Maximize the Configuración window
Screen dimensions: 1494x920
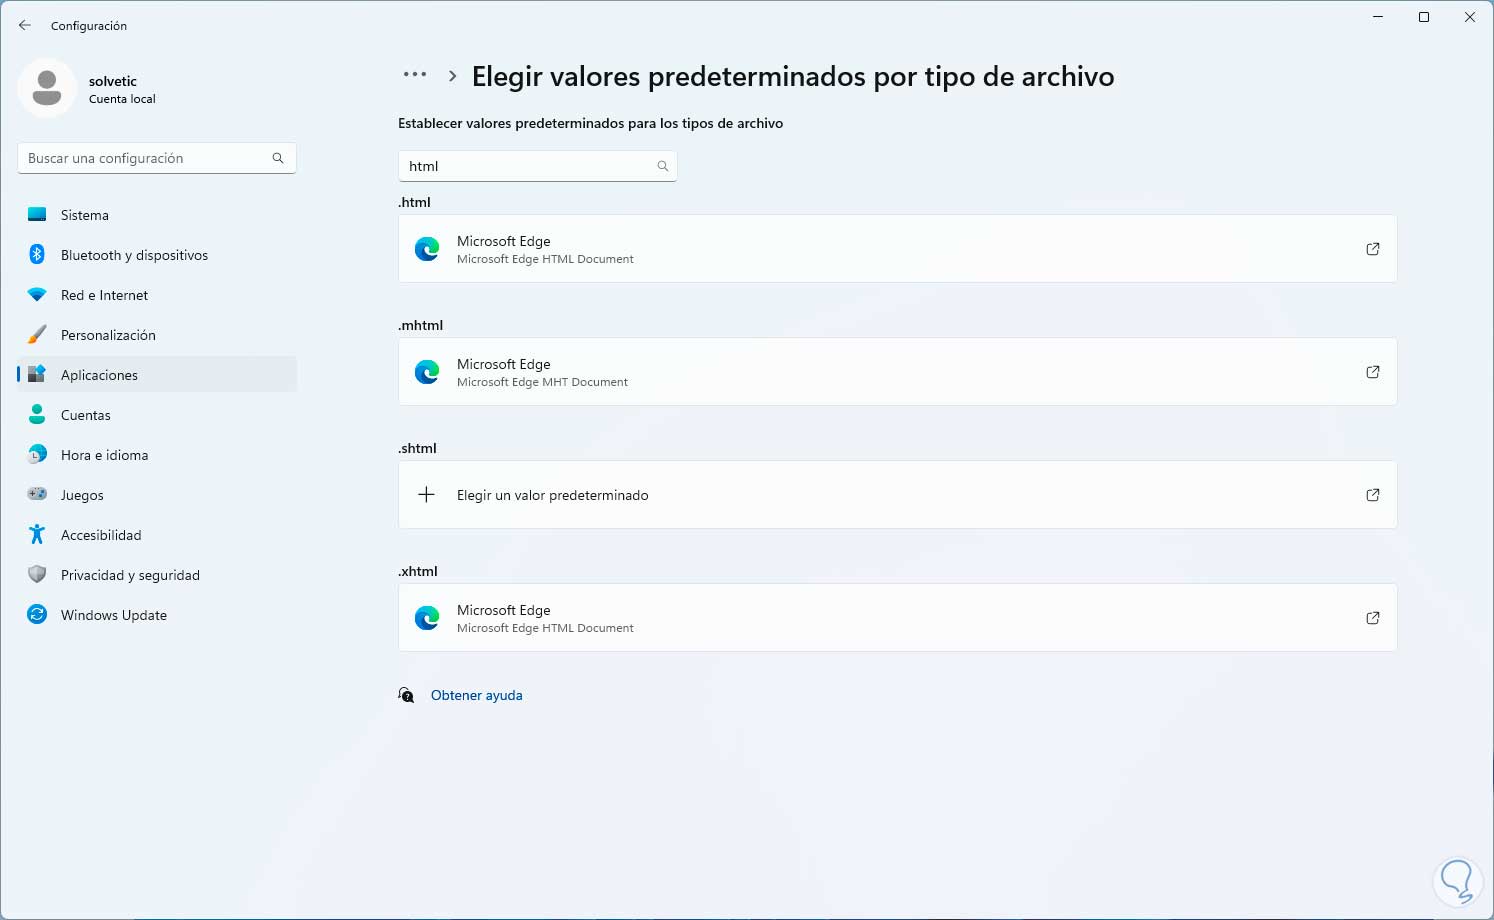coord(1424,17)
